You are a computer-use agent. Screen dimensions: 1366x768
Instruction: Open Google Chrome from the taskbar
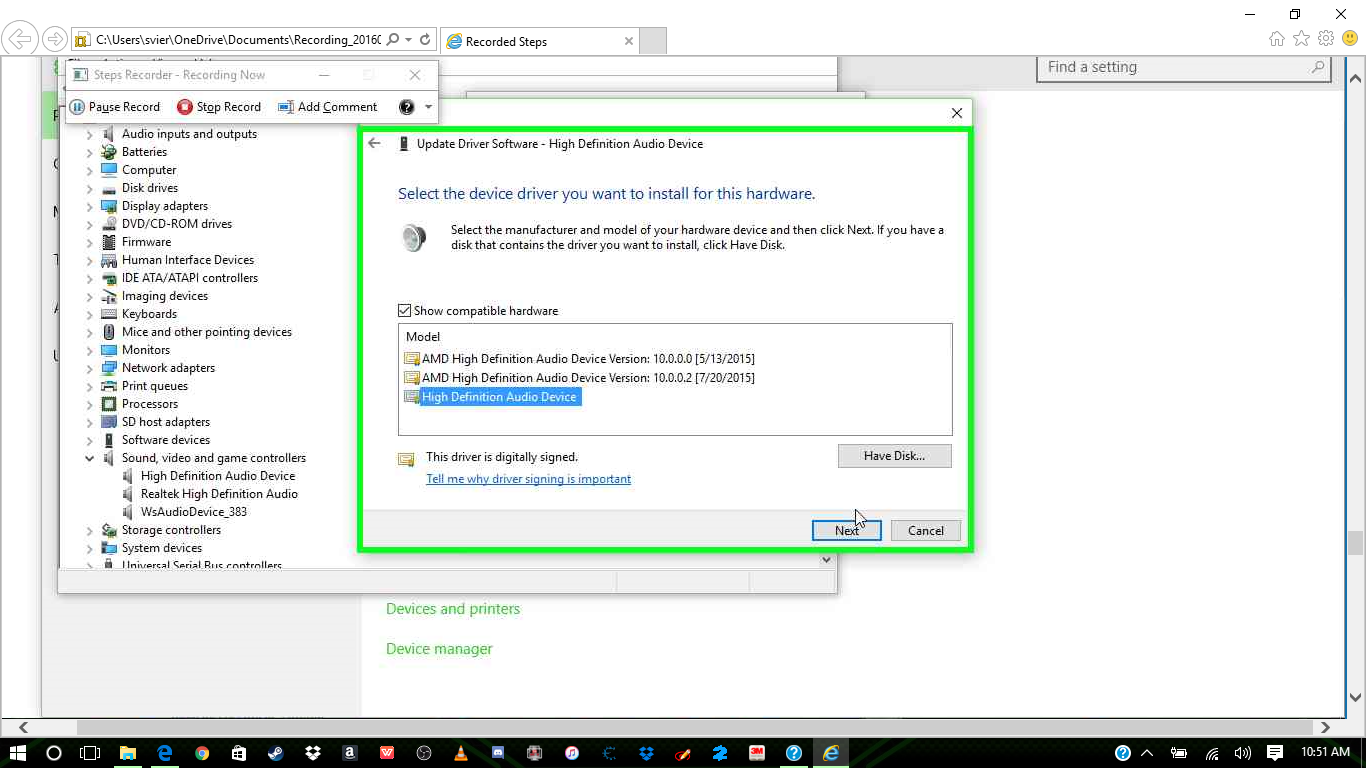pyautogui.click(x=202, y=753)
